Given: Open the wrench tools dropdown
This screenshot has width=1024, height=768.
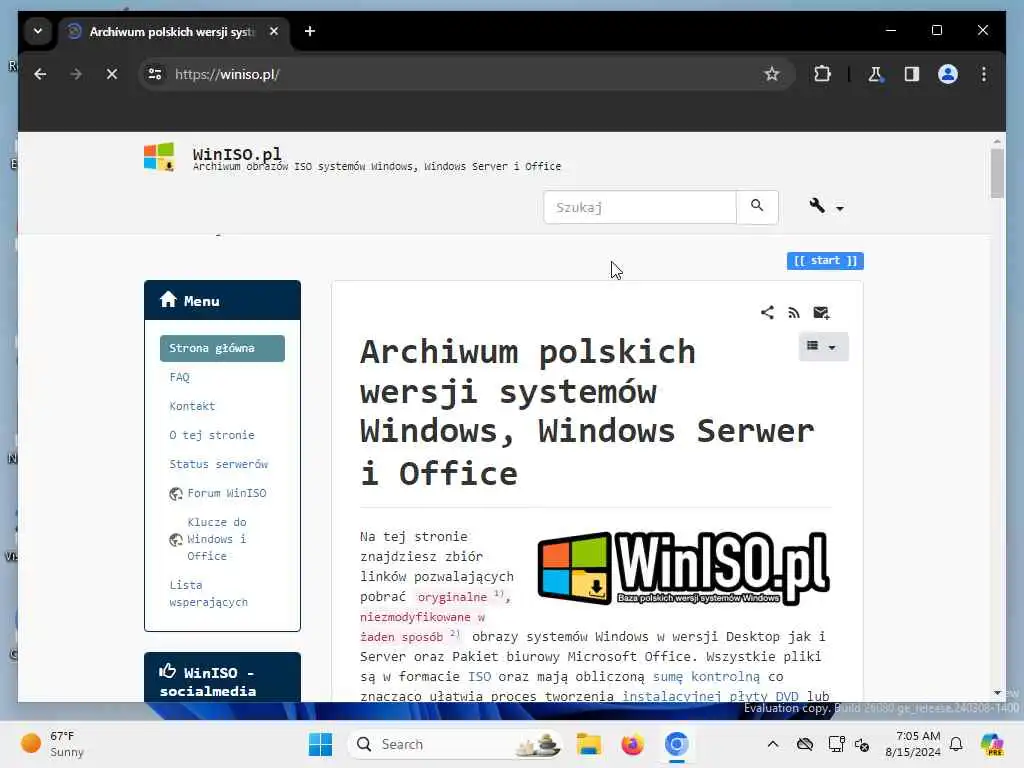Looking at the screenshot, I should click(826, 206).
